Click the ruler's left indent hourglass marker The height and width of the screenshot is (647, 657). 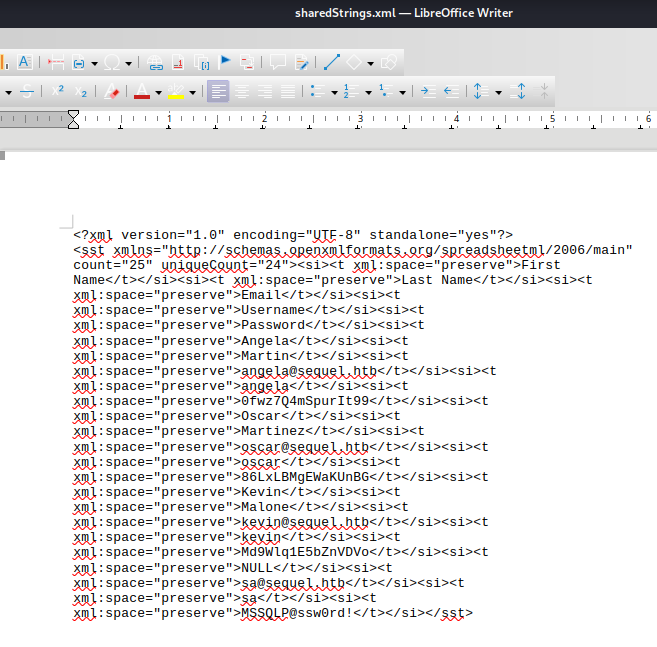(x=73, y=119)
